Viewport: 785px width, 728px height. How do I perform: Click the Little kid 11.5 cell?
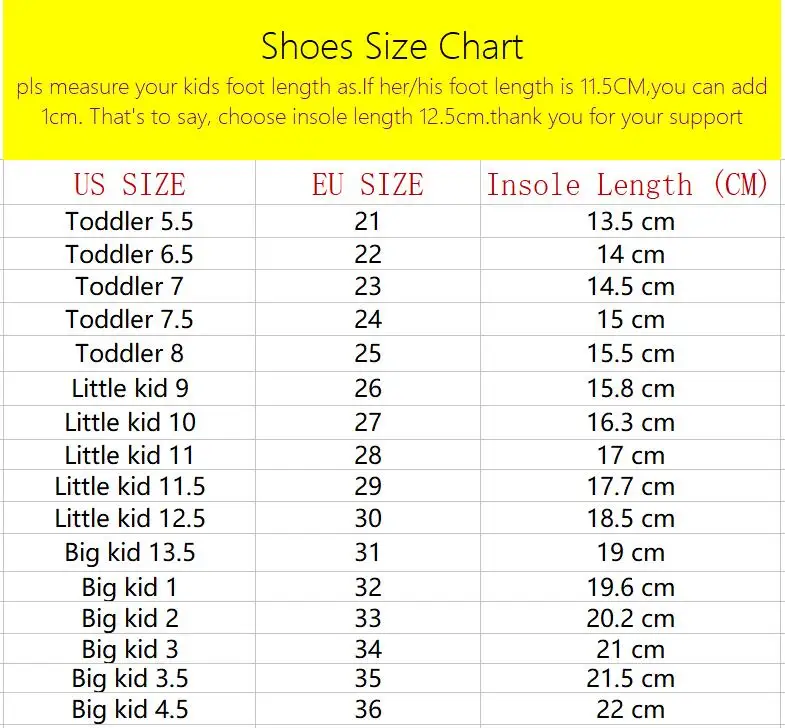point(130,486)
